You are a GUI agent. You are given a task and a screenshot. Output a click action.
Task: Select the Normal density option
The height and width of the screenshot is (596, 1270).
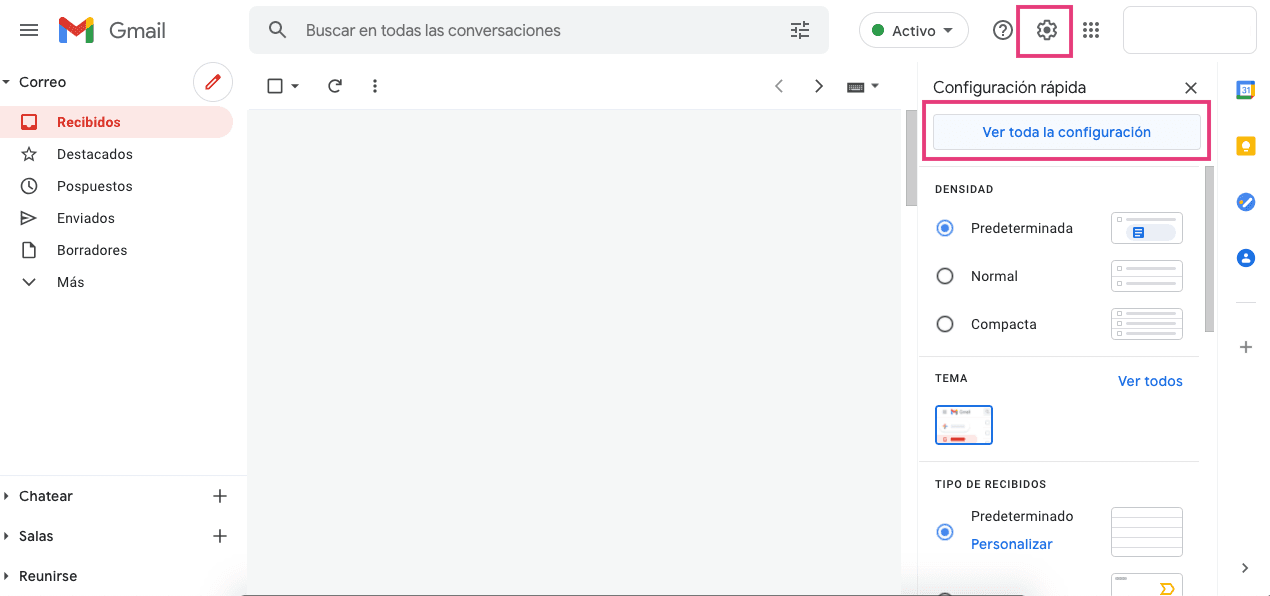click(x=945, y=276)
